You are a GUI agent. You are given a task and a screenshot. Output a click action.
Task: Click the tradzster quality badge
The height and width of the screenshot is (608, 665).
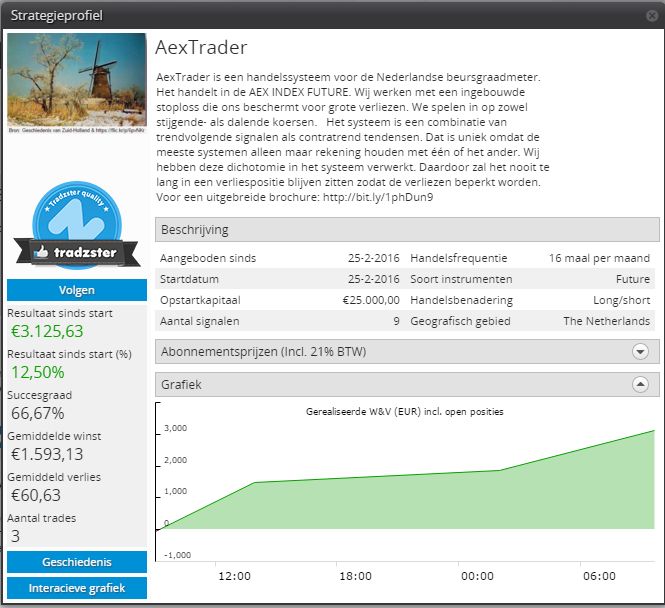[x=77, y=225]
